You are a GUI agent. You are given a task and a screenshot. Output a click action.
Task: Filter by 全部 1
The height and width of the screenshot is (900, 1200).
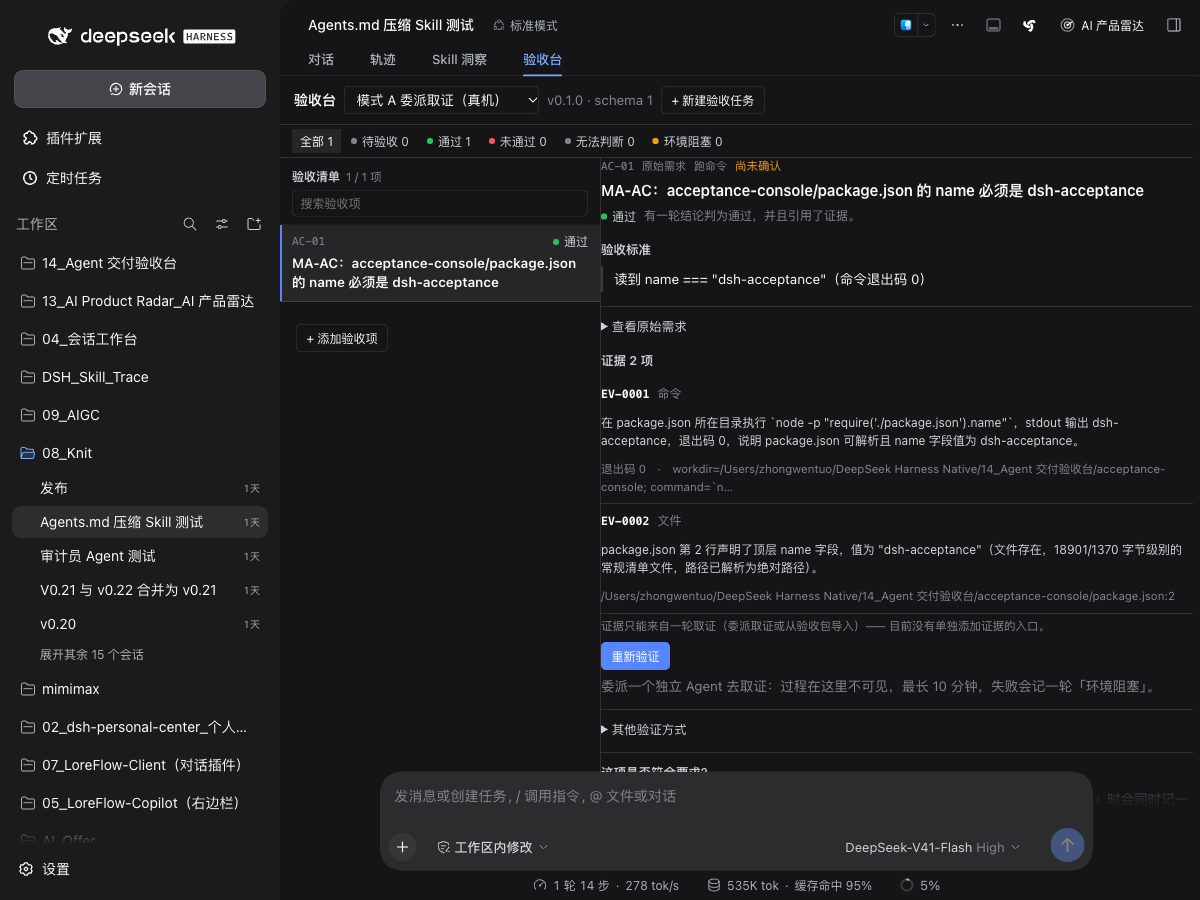(x=317, y=141)
